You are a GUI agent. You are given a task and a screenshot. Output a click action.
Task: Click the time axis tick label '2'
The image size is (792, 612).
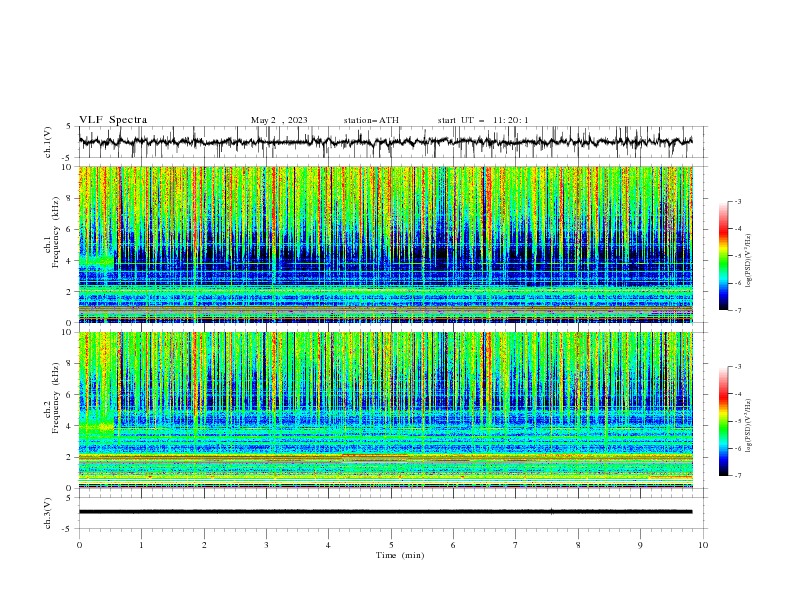pyautogui.click(x=204, y=545)
